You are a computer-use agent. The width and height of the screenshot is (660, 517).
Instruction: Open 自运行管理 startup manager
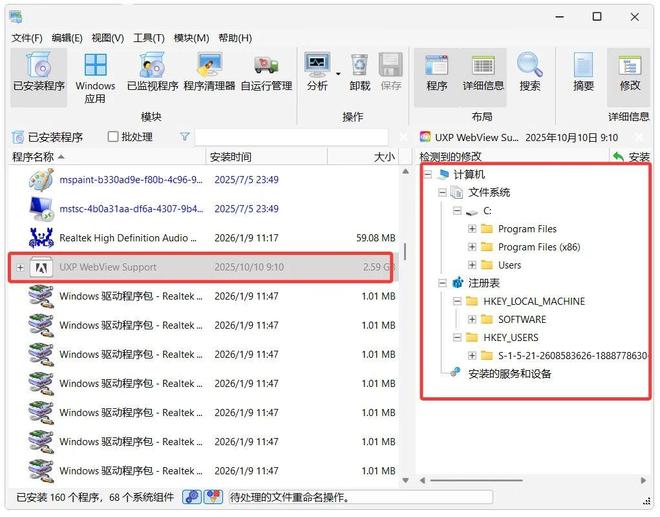(x=266, y=72)
